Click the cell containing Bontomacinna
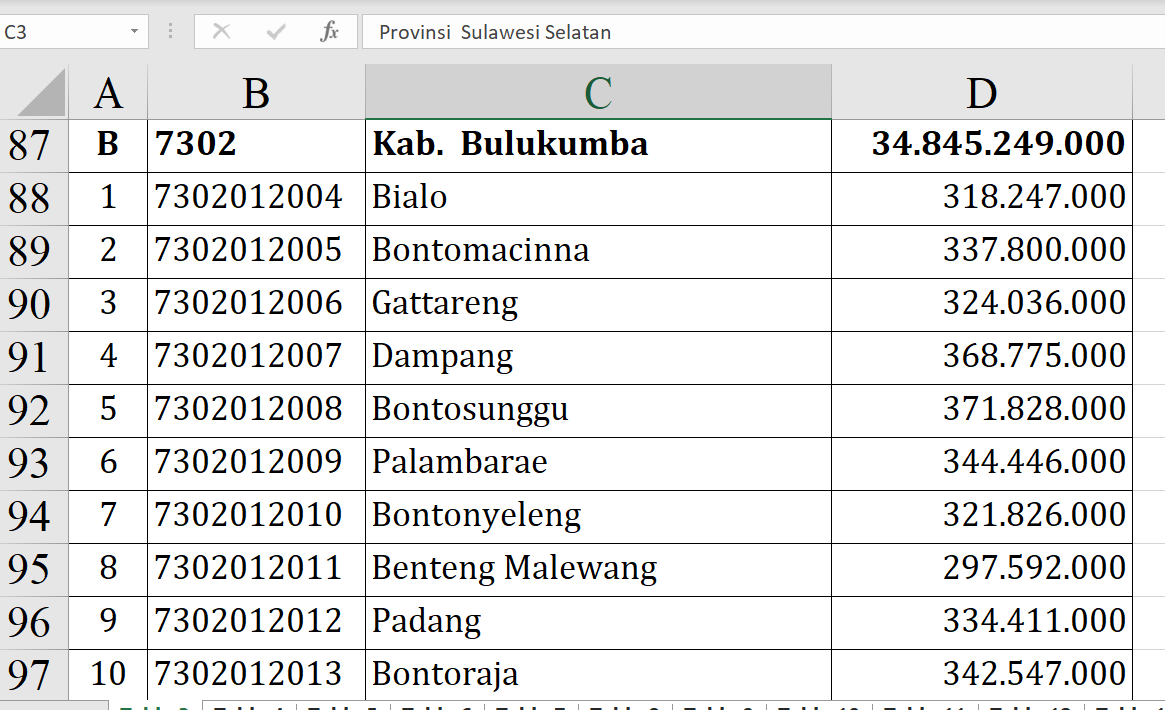Image resolution: width=1165 pixels, height=710 pixels. 598,250
